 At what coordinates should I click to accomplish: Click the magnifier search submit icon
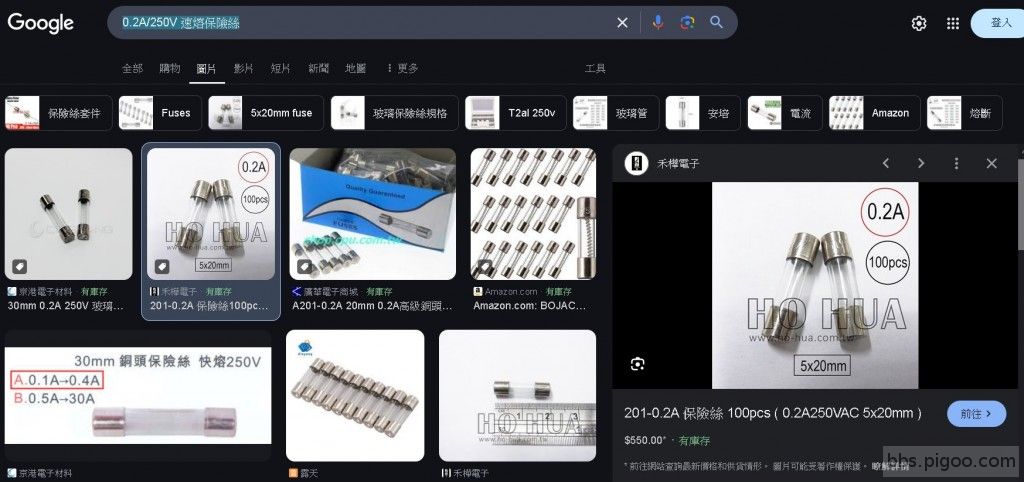click(x=716, y=23)
